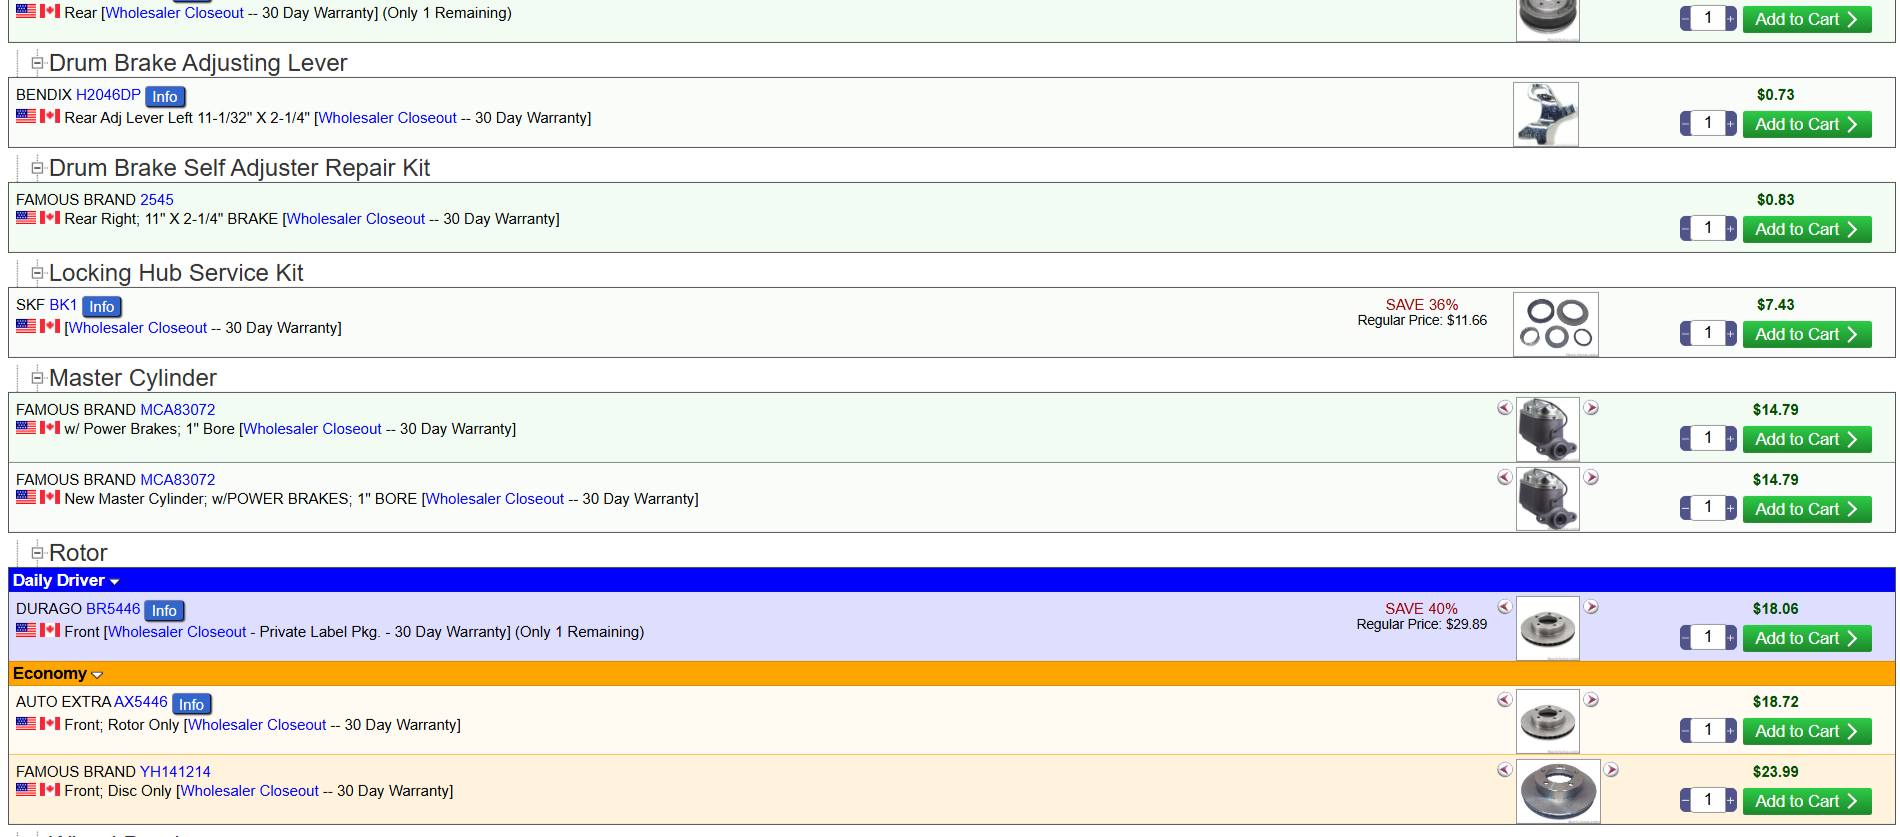The width and height of the screenshot is (1900, 837).
Task: Add SKF BK1 to cart
Action: point(1807,334)
